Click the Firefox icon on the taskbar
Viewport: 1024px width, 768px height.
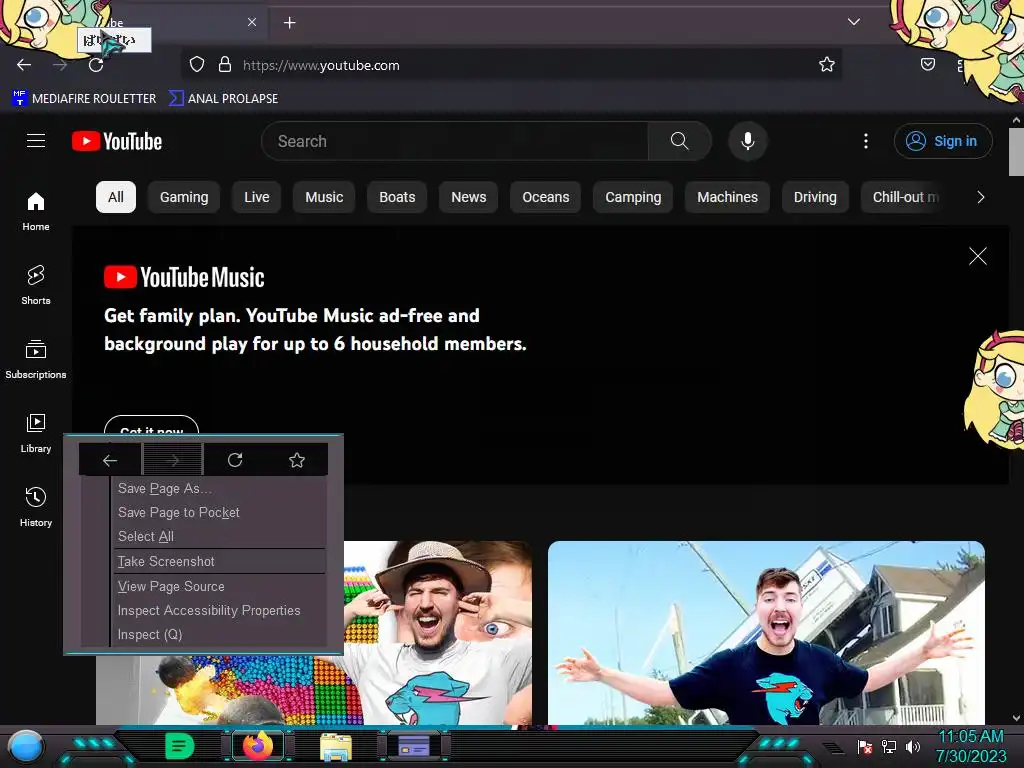[x=257, y=746]
